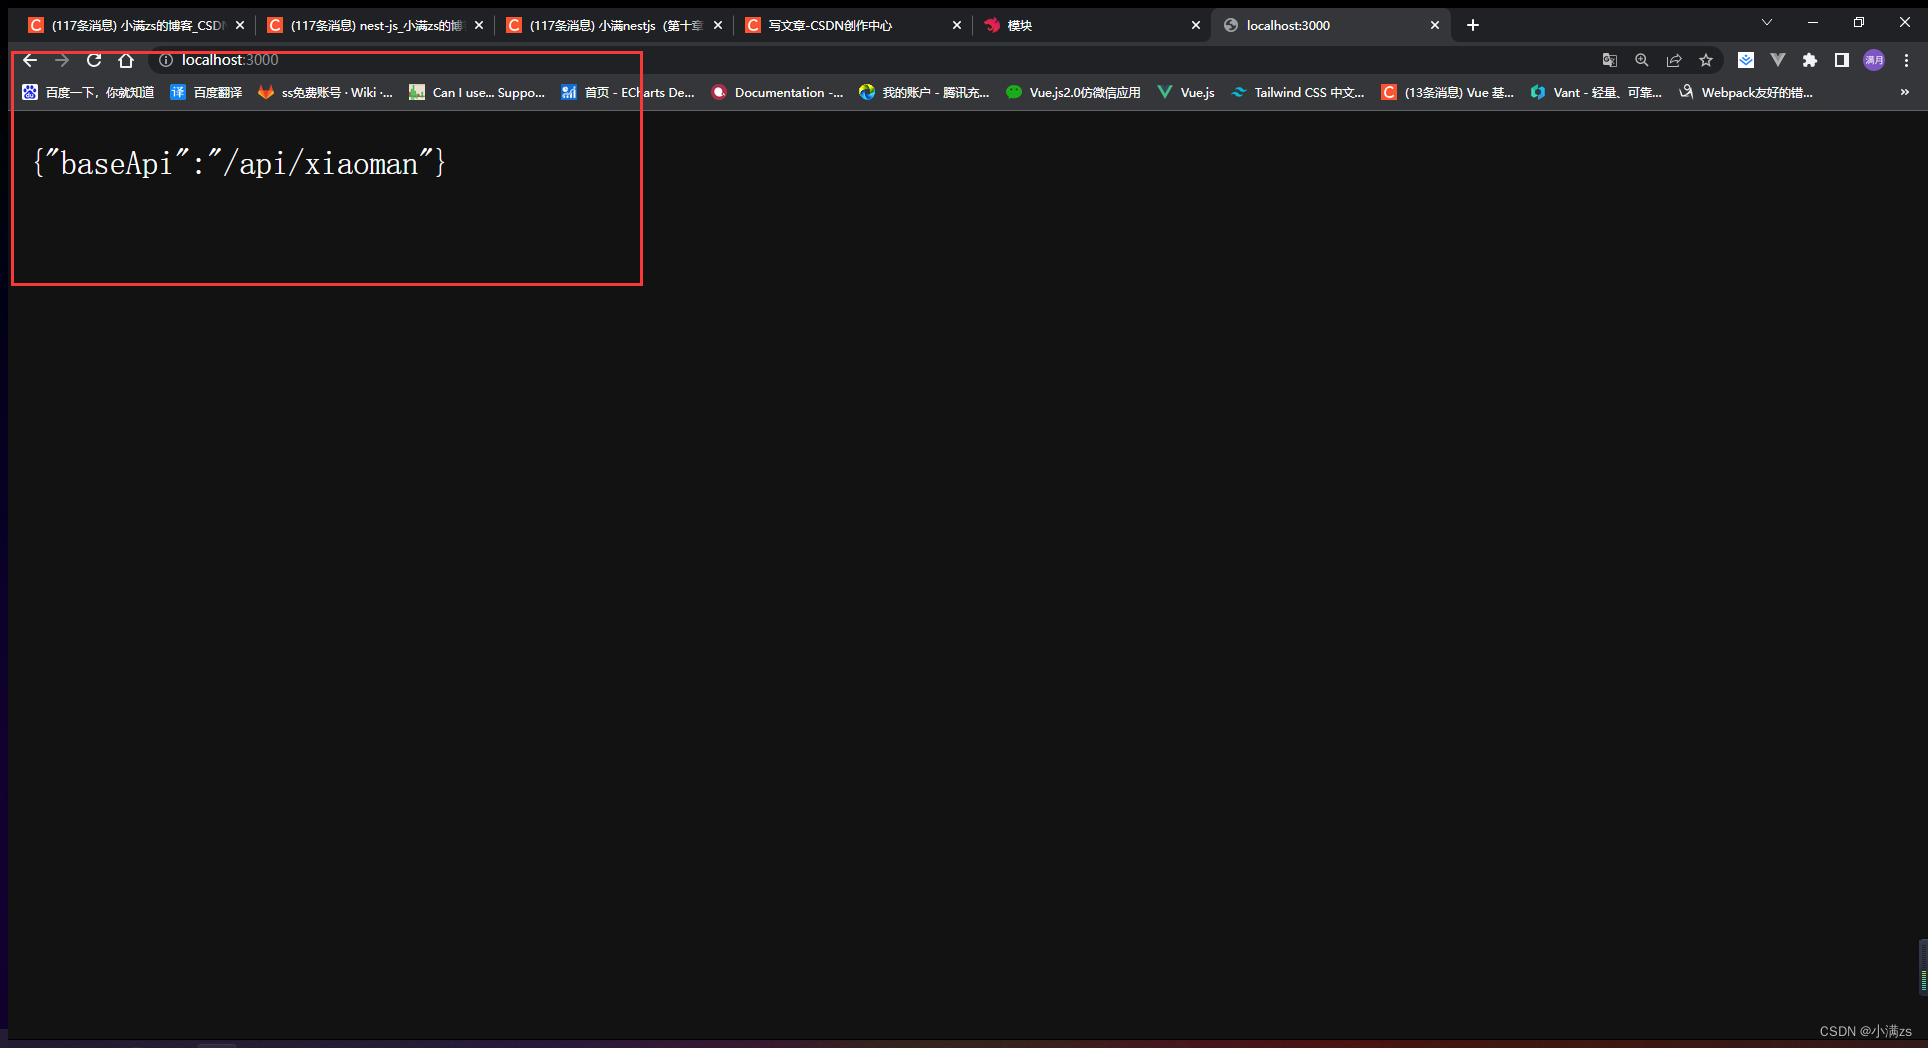Open the Tailwind CSS 中文 bookmark
The image size is (1928, 1048).
click(1298, 92)
